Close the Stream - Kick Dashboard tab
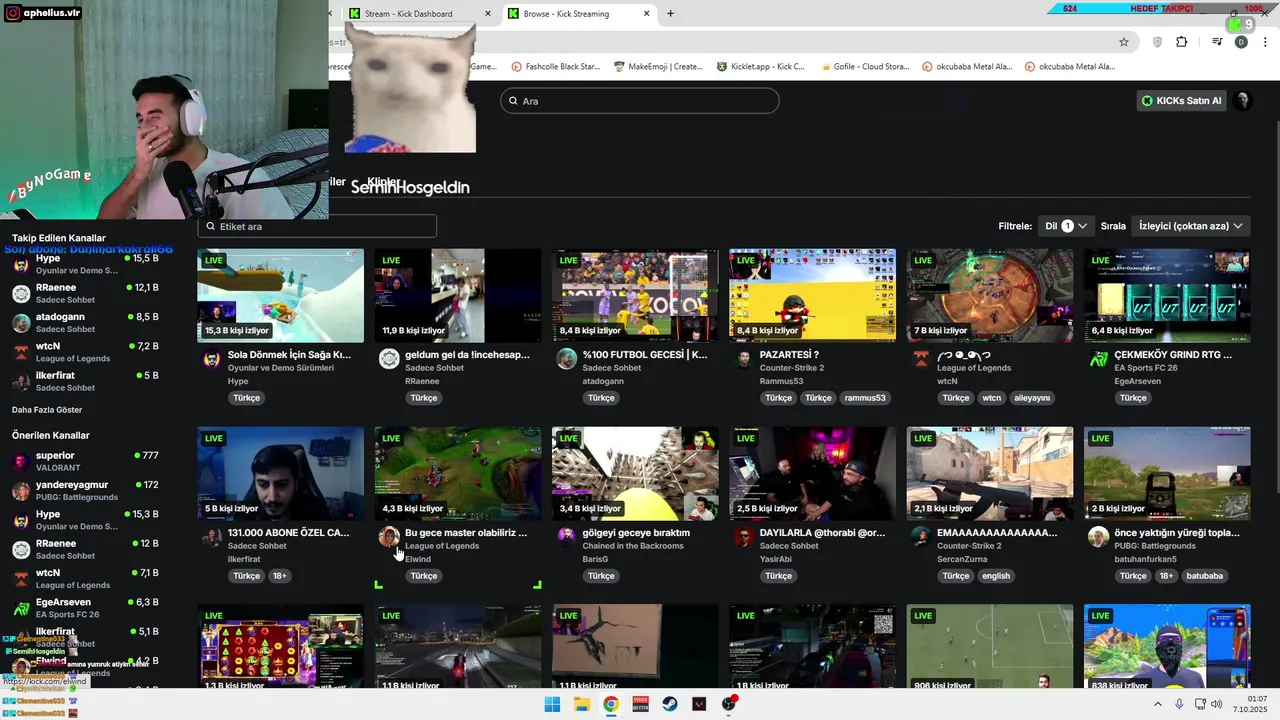The image size is (1280, 720). (488, 14)
